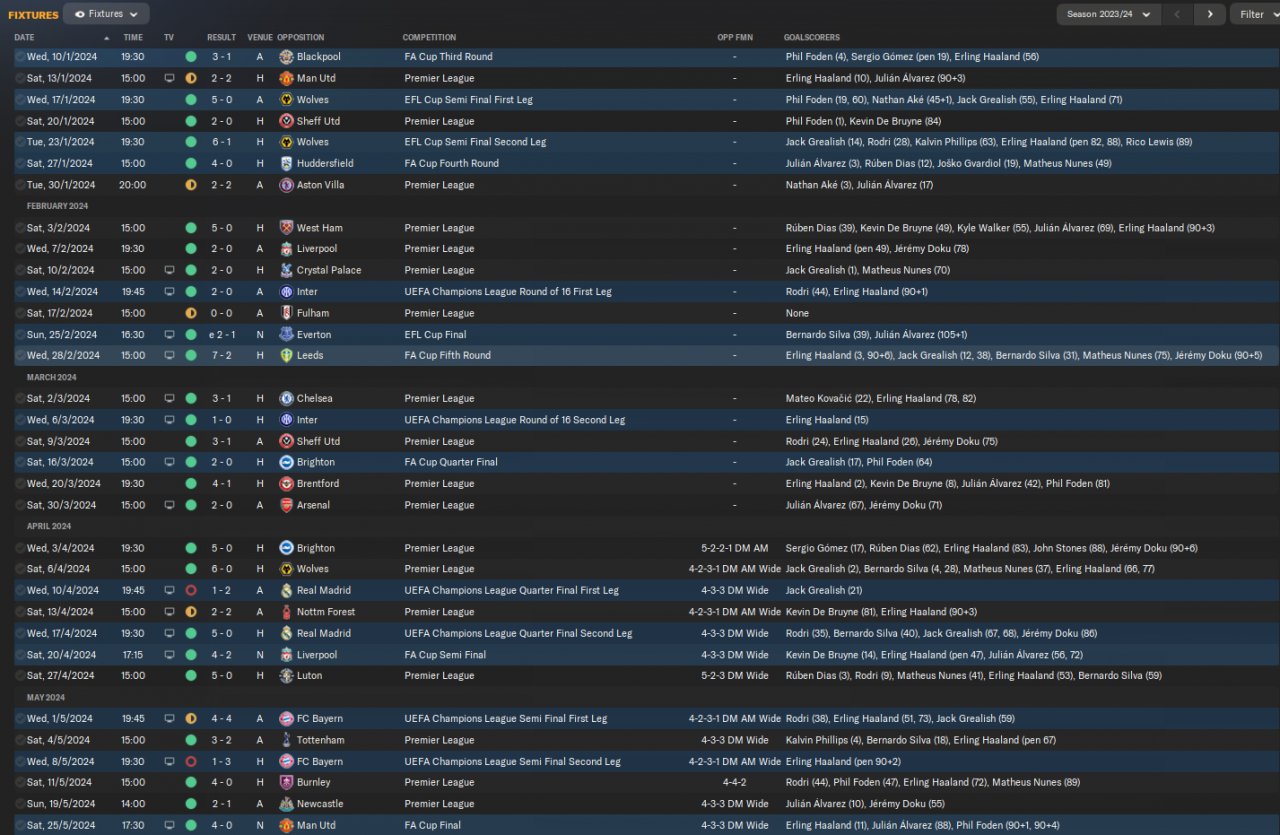Click the Burnley club badge
The width and height of the screenshot is (1280, 835).
tap(286, 783)
